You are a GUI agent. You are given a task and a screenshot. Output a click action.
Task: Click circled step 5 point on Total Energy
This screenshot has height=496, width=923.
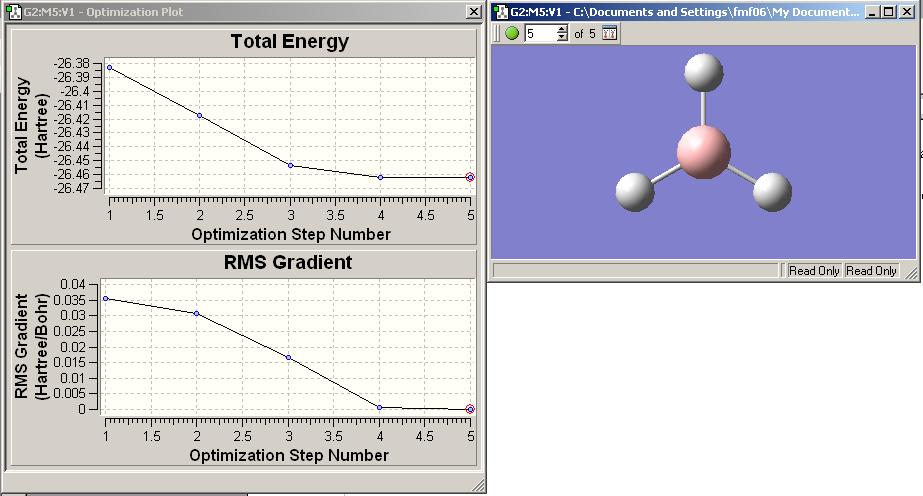pos(470,177)
